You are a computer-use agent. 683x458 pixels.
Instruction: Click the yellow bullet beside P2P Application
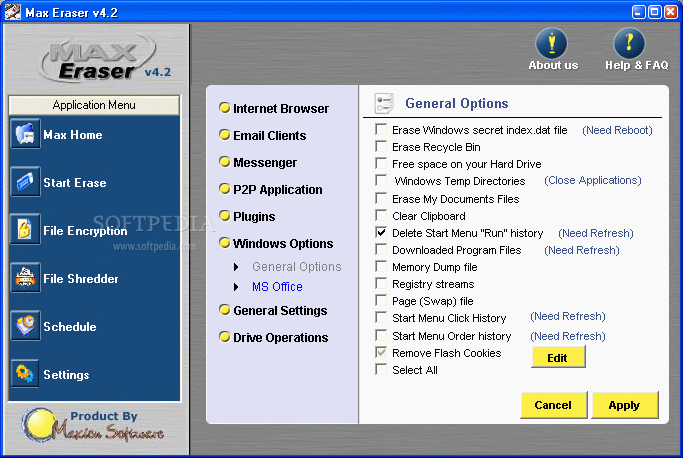(x=224, y=189)
